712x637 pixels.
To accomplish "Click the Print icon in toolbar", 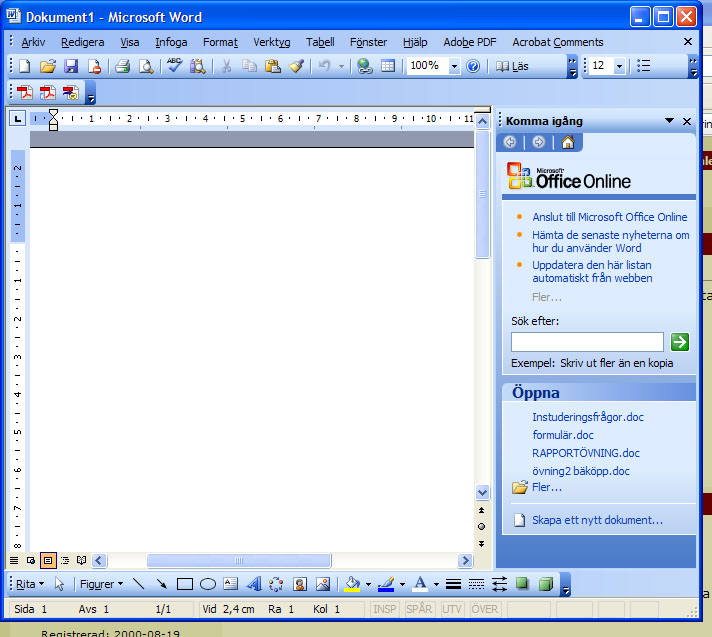I will [123, 66].
